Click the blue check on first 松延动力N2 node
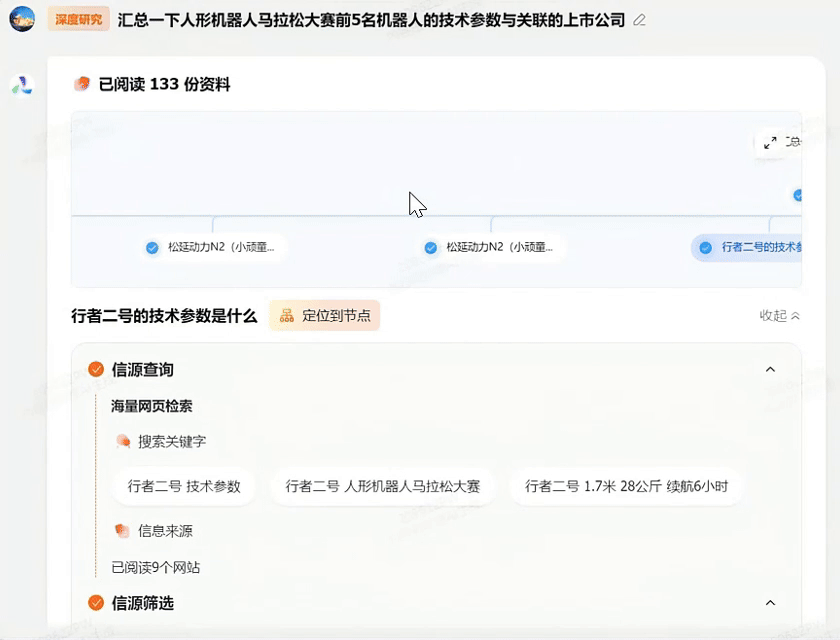Screen dimensions: 840x640 click(152, 247)
